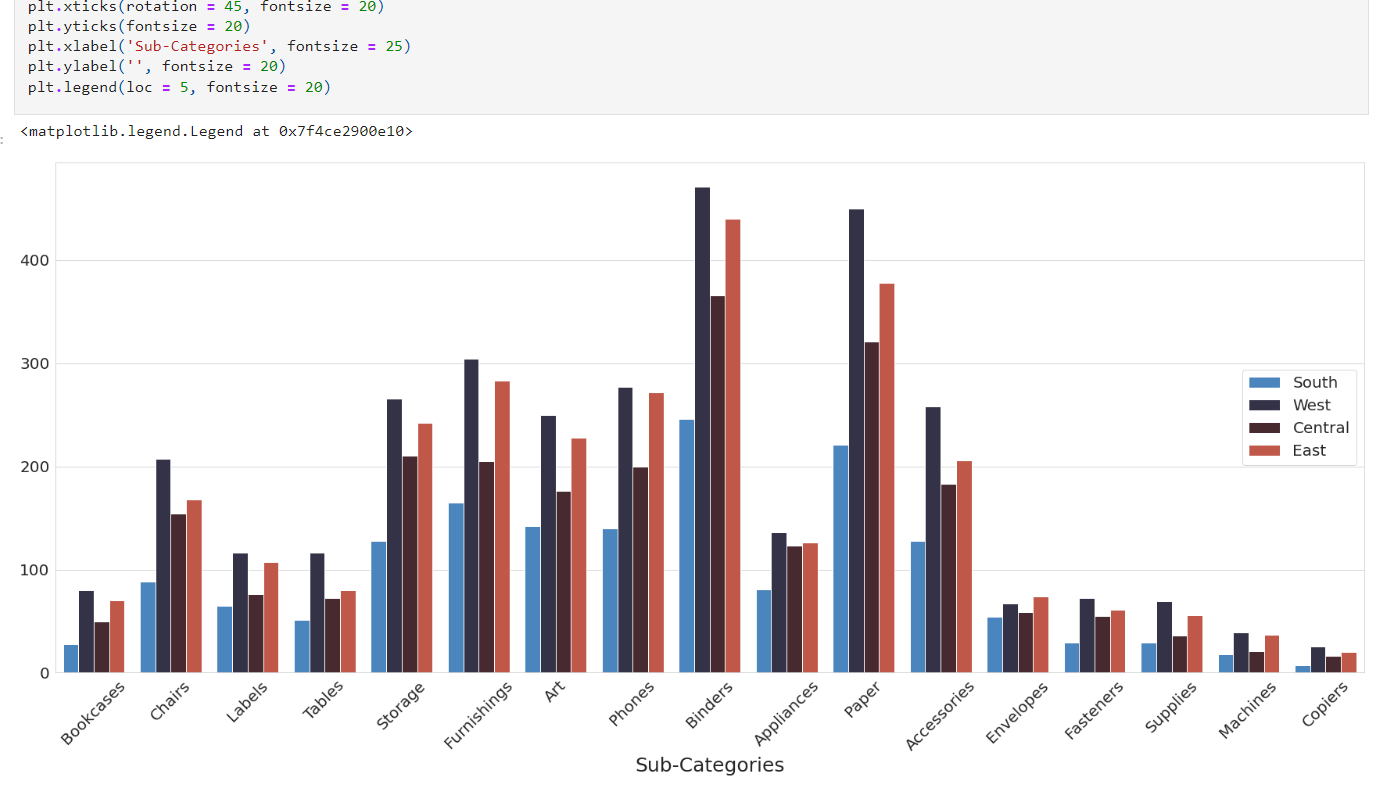Click the plt.xlabel 'Sub-Categories' code line

[219, 46]
